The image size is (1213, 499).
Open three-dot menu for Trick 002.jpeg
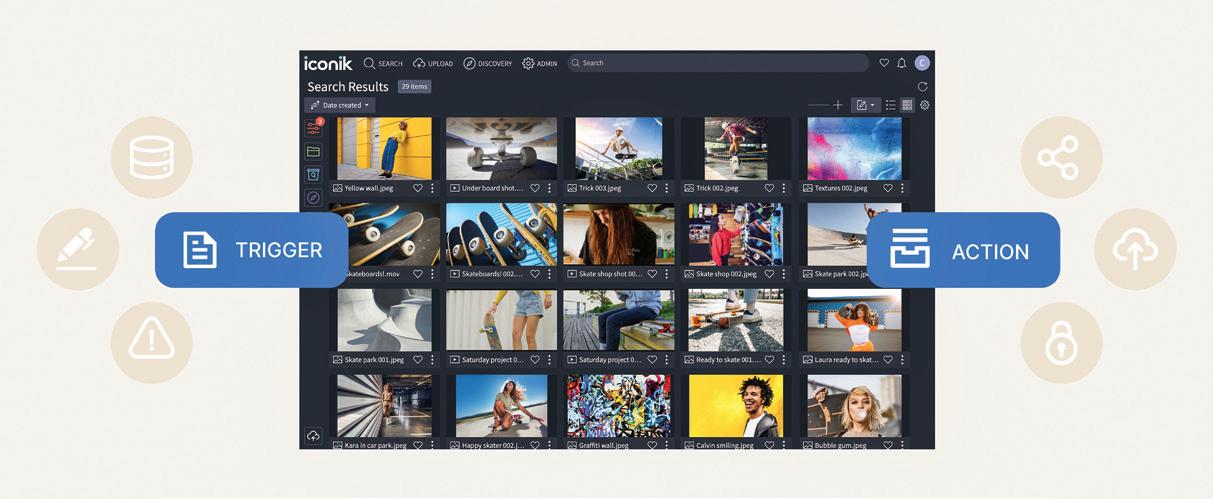click(784, 188)
